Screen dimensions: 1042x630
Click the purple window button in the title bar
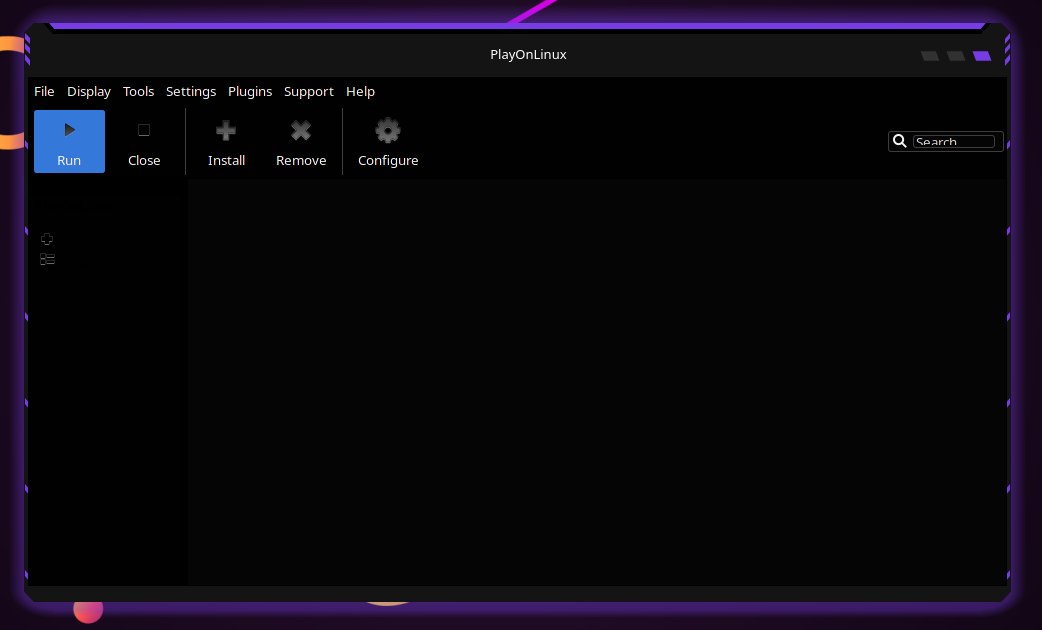pos(982,56)
